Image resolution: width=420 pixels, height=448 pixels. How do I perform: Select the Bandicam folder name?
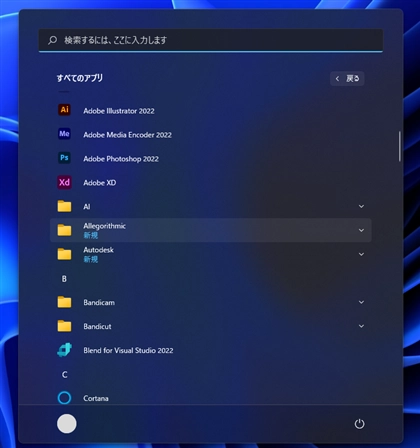(99, 303)
